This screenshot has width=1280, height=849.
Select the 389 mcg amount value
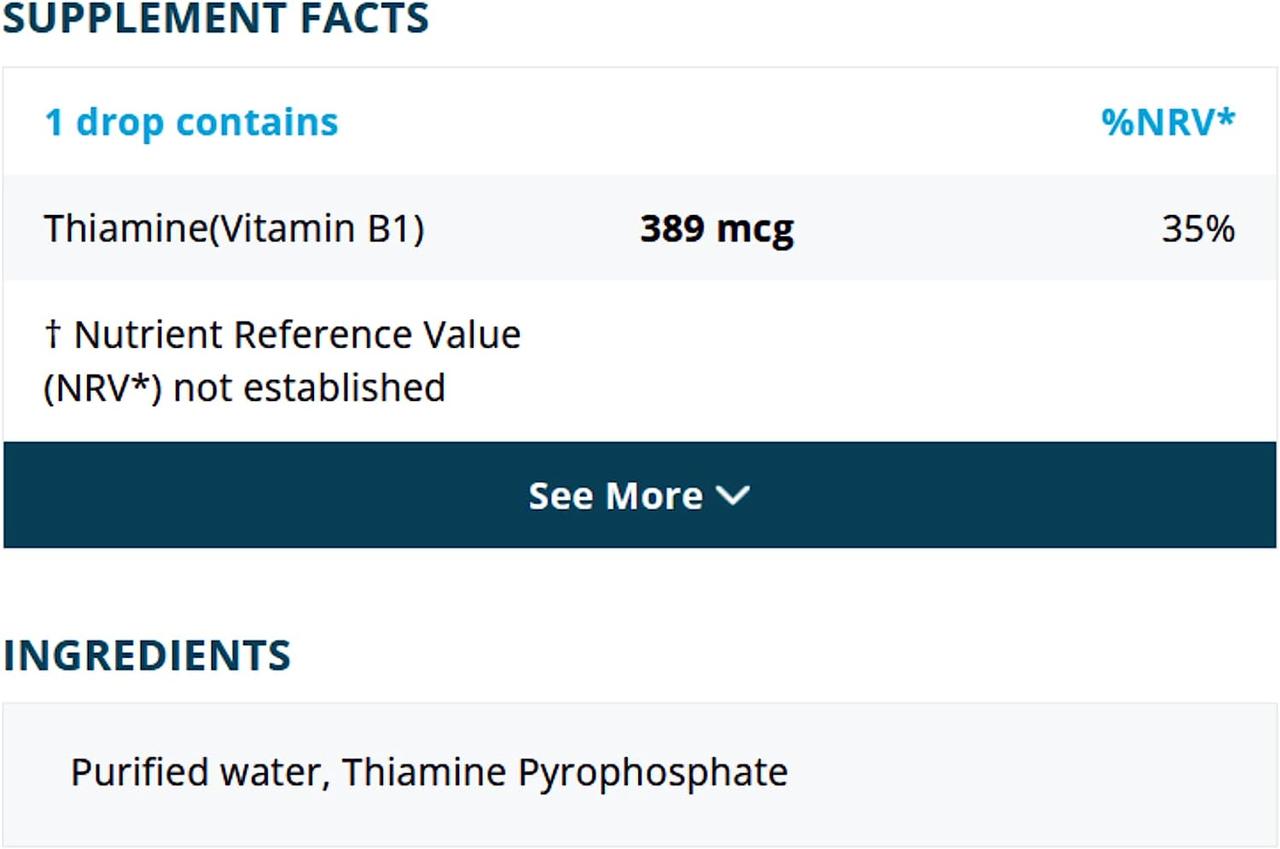click(716, 229)
